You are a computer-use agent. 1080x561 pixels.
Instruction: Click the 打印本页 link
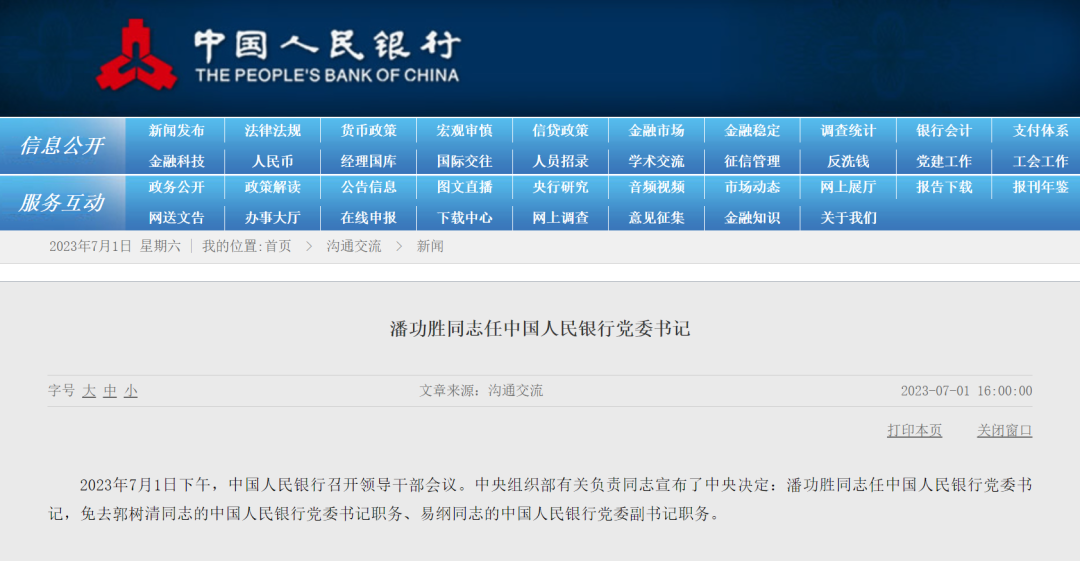pos(914,430)
